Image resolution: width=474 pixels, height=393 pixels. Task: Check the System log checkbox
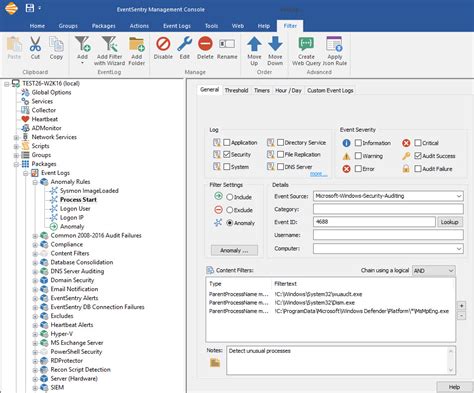click(x=227, y=167)
